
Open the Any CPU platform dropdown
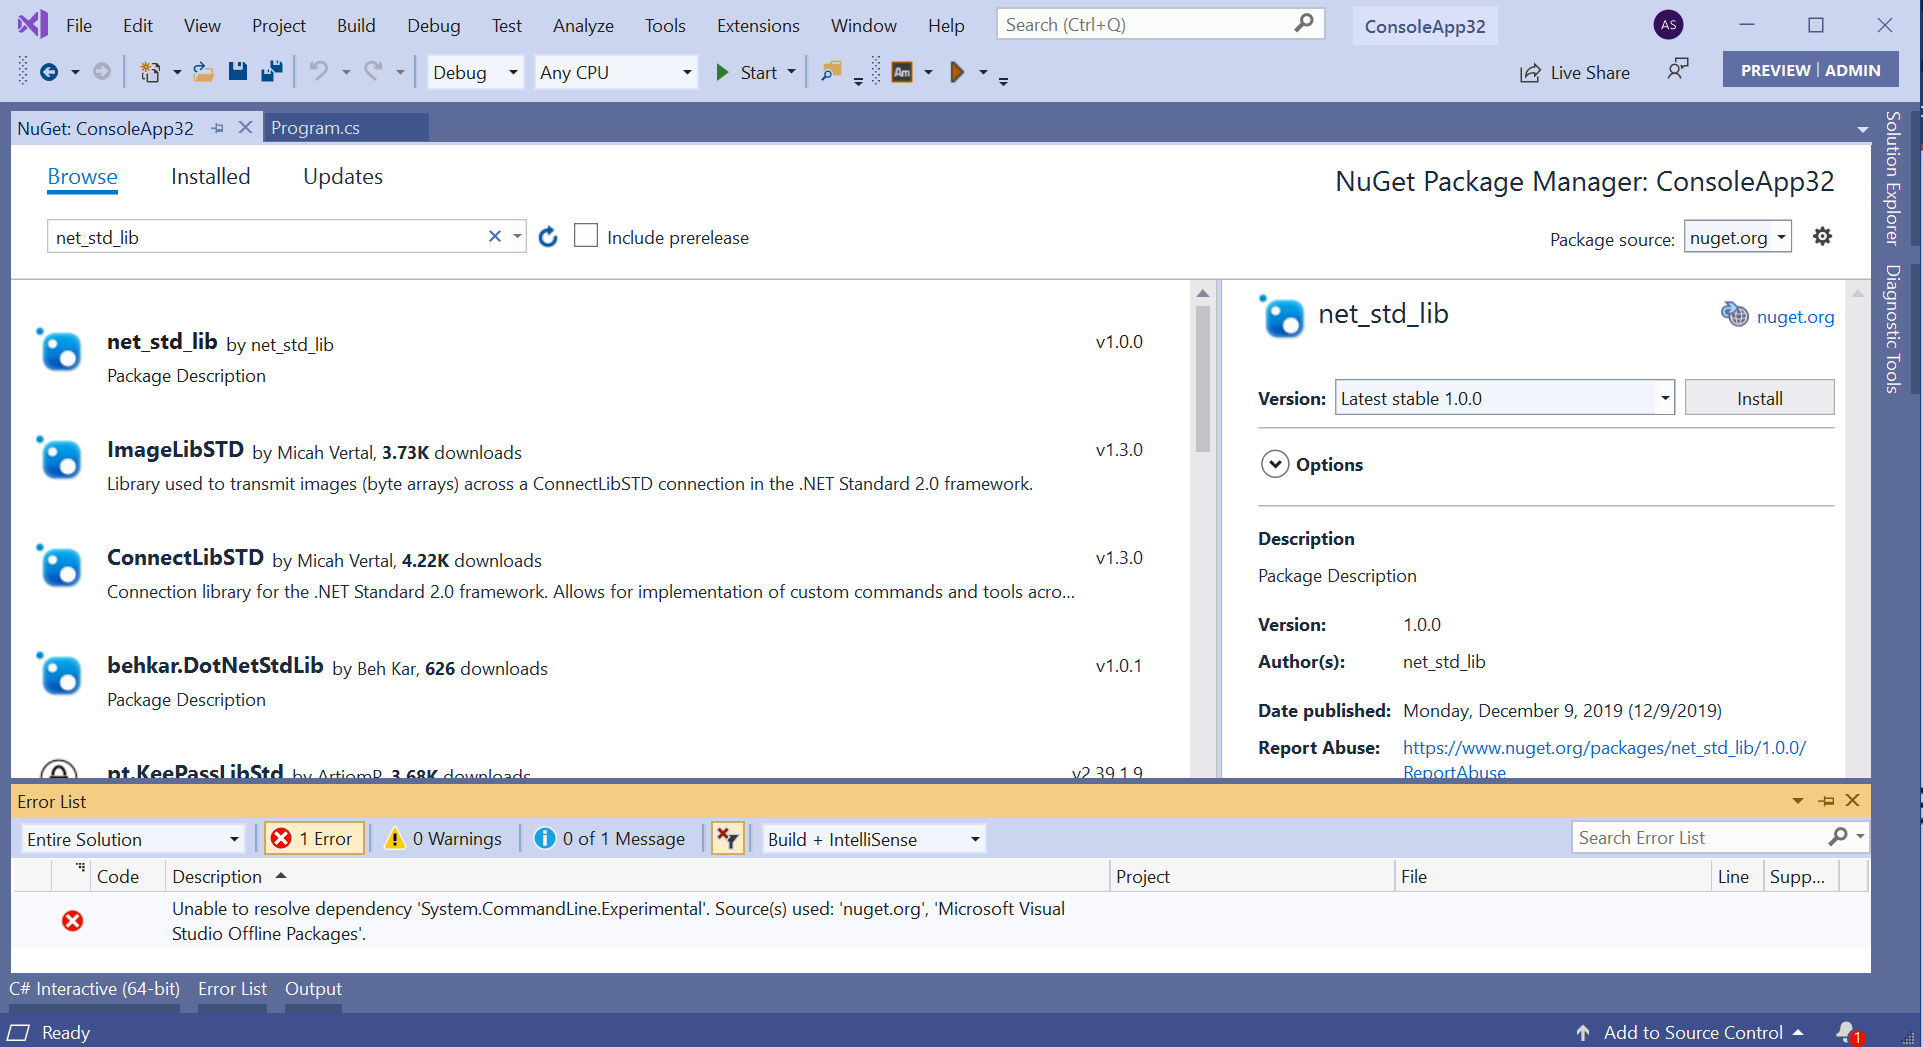[615, 72]
